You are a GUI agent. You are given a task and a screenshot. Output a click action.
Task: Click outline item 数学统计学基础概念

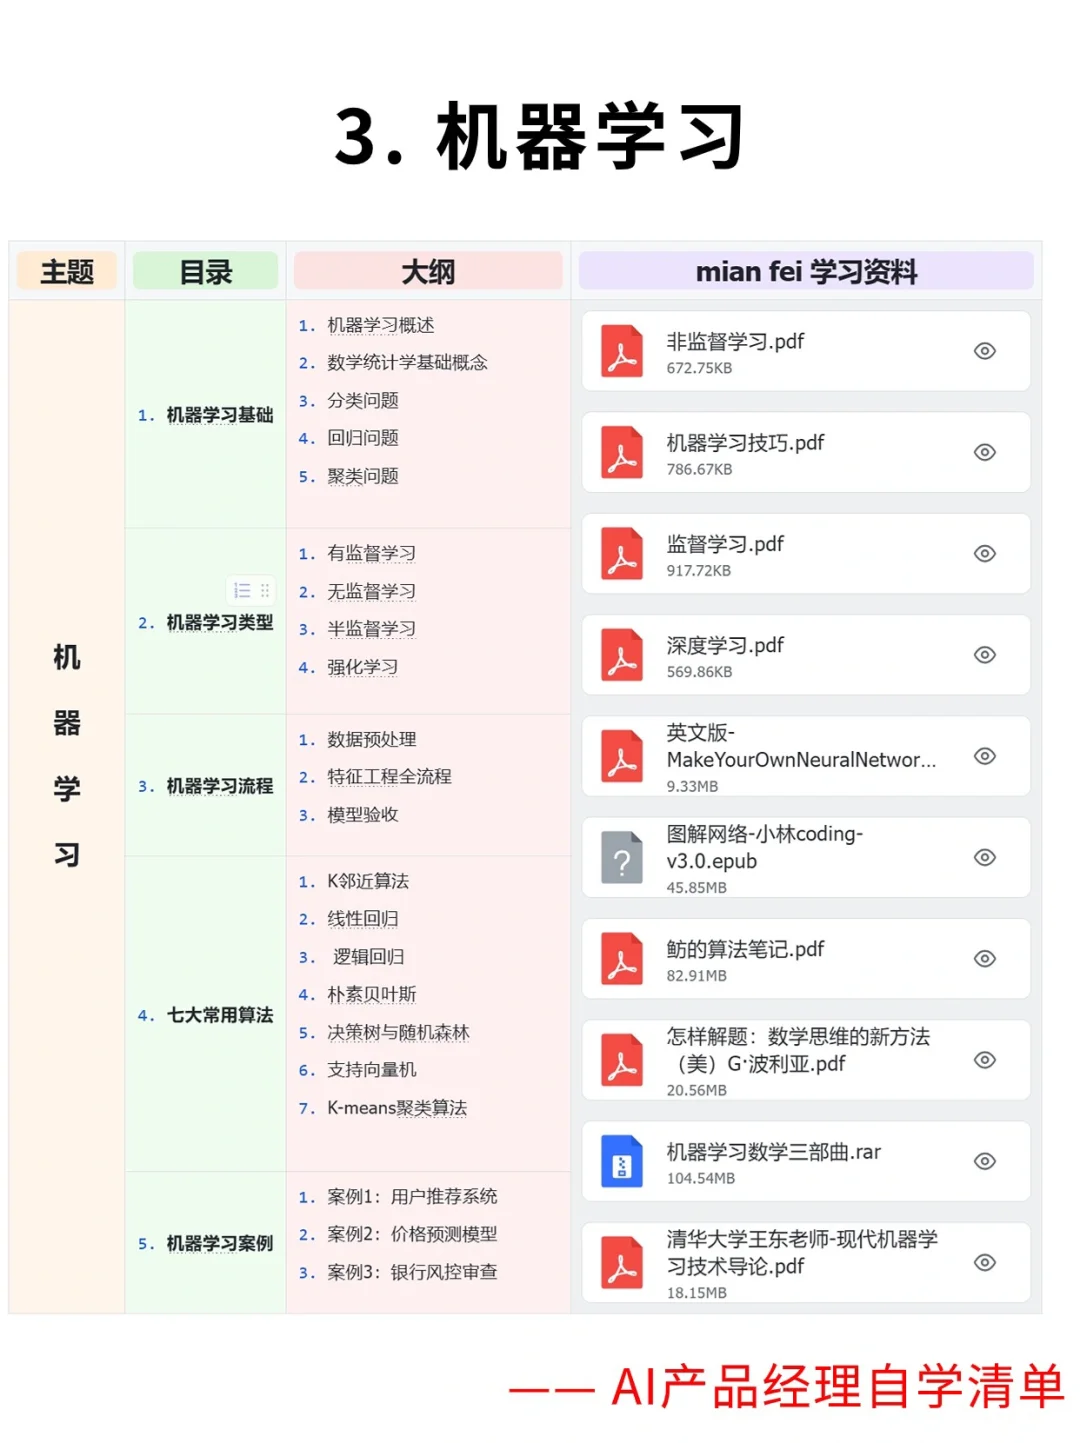click(407, 362)
